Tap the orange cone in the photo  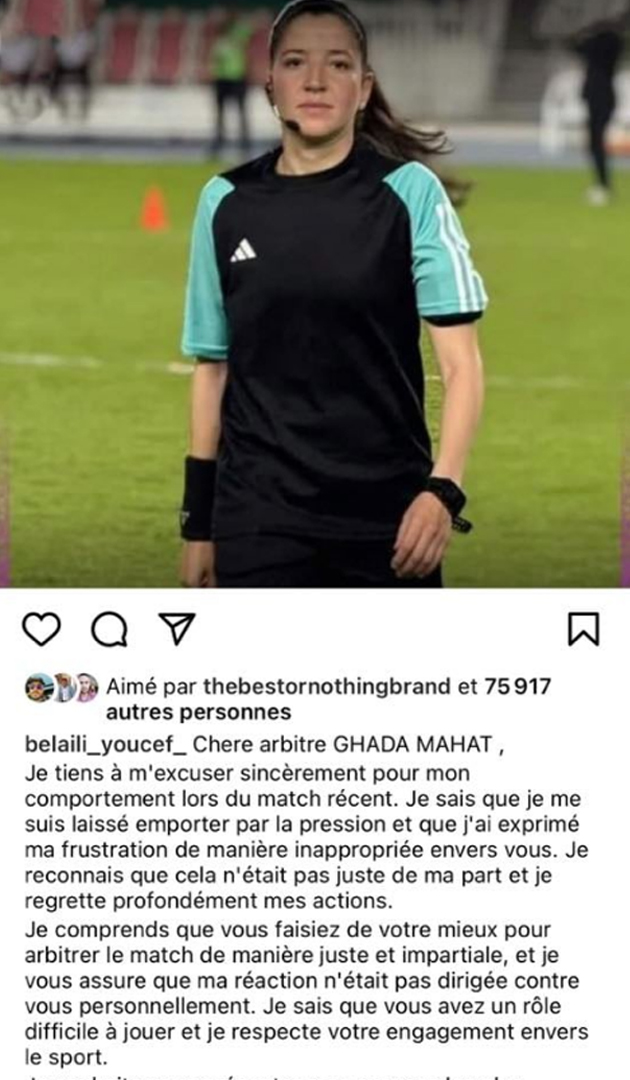(x=154, y=208)
